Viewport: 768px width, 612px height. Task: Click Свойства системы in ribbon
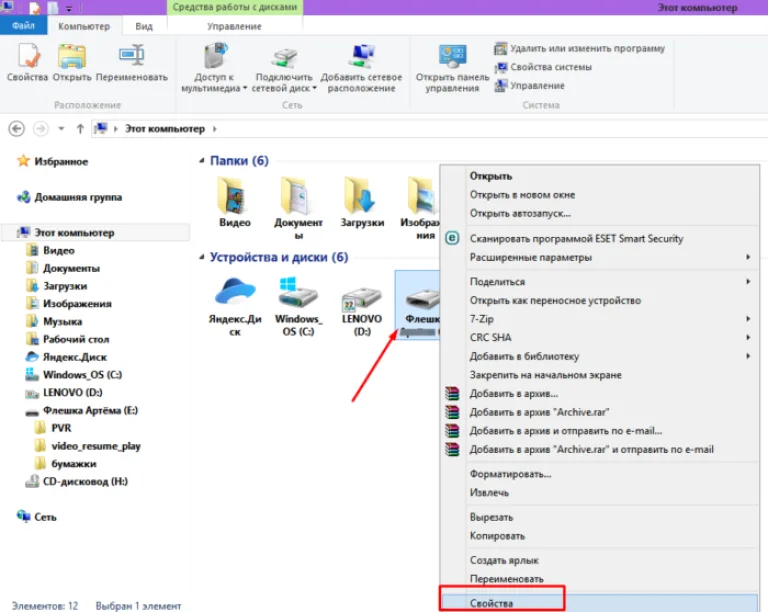tap(543, 67)
